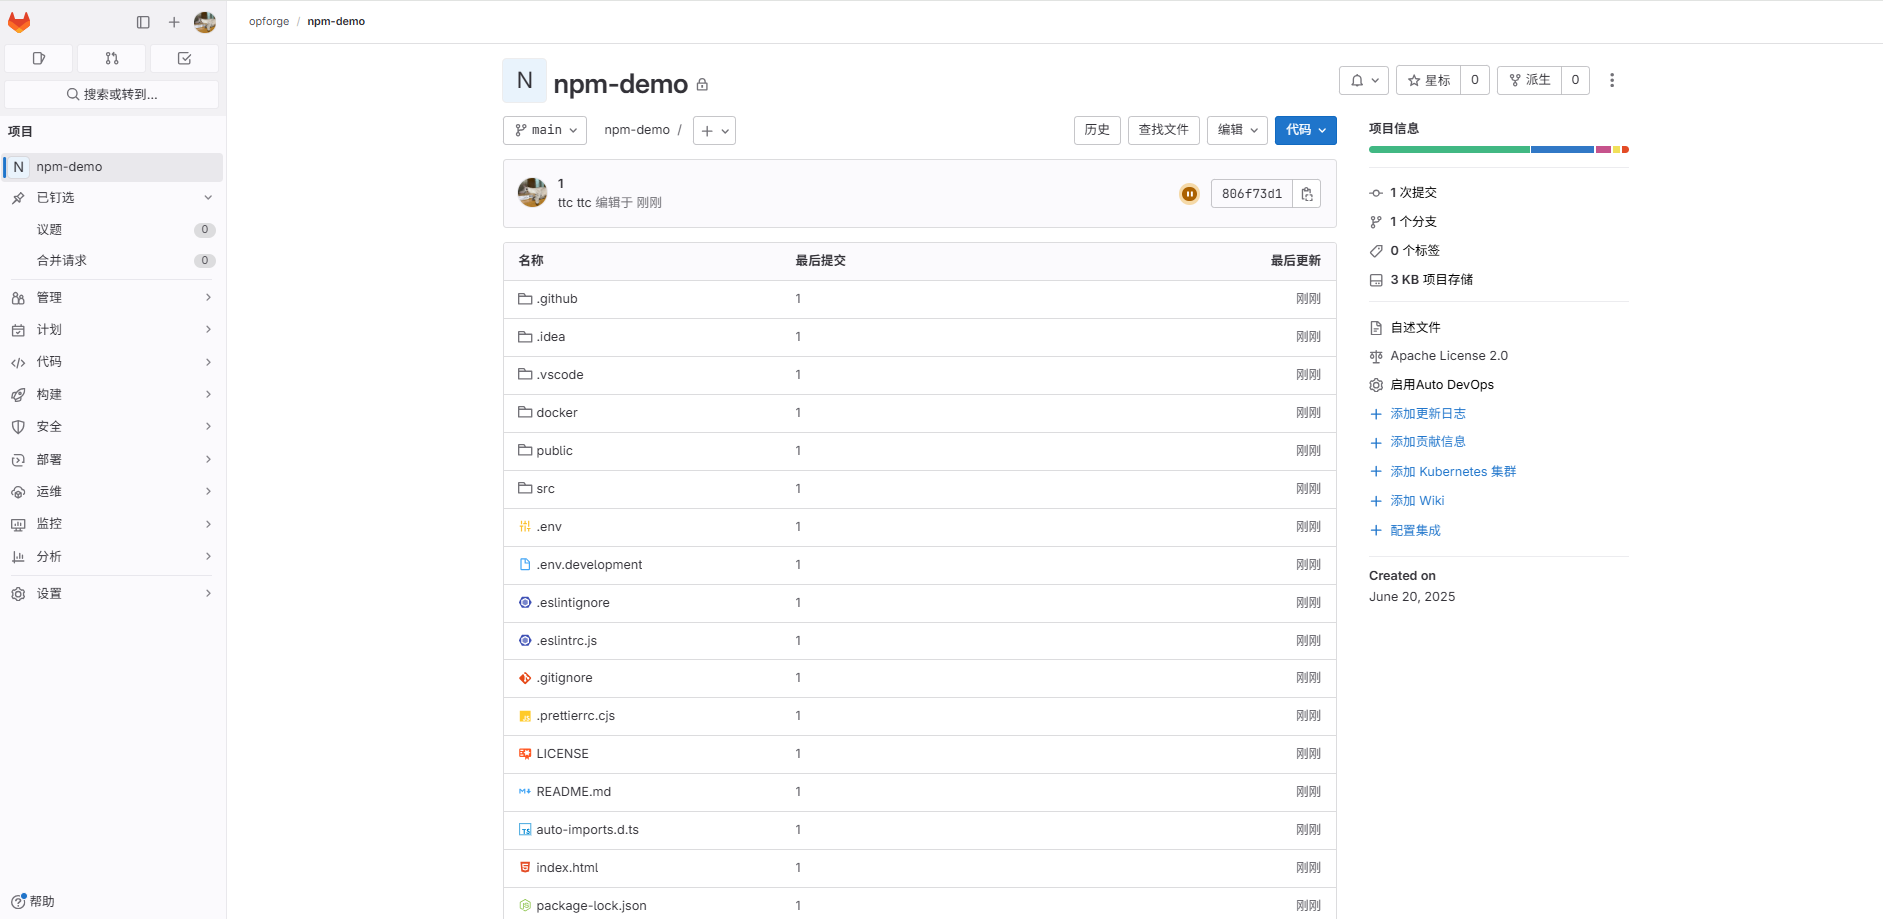Click the History button
1883x919 pixels.
point(1096,130)
